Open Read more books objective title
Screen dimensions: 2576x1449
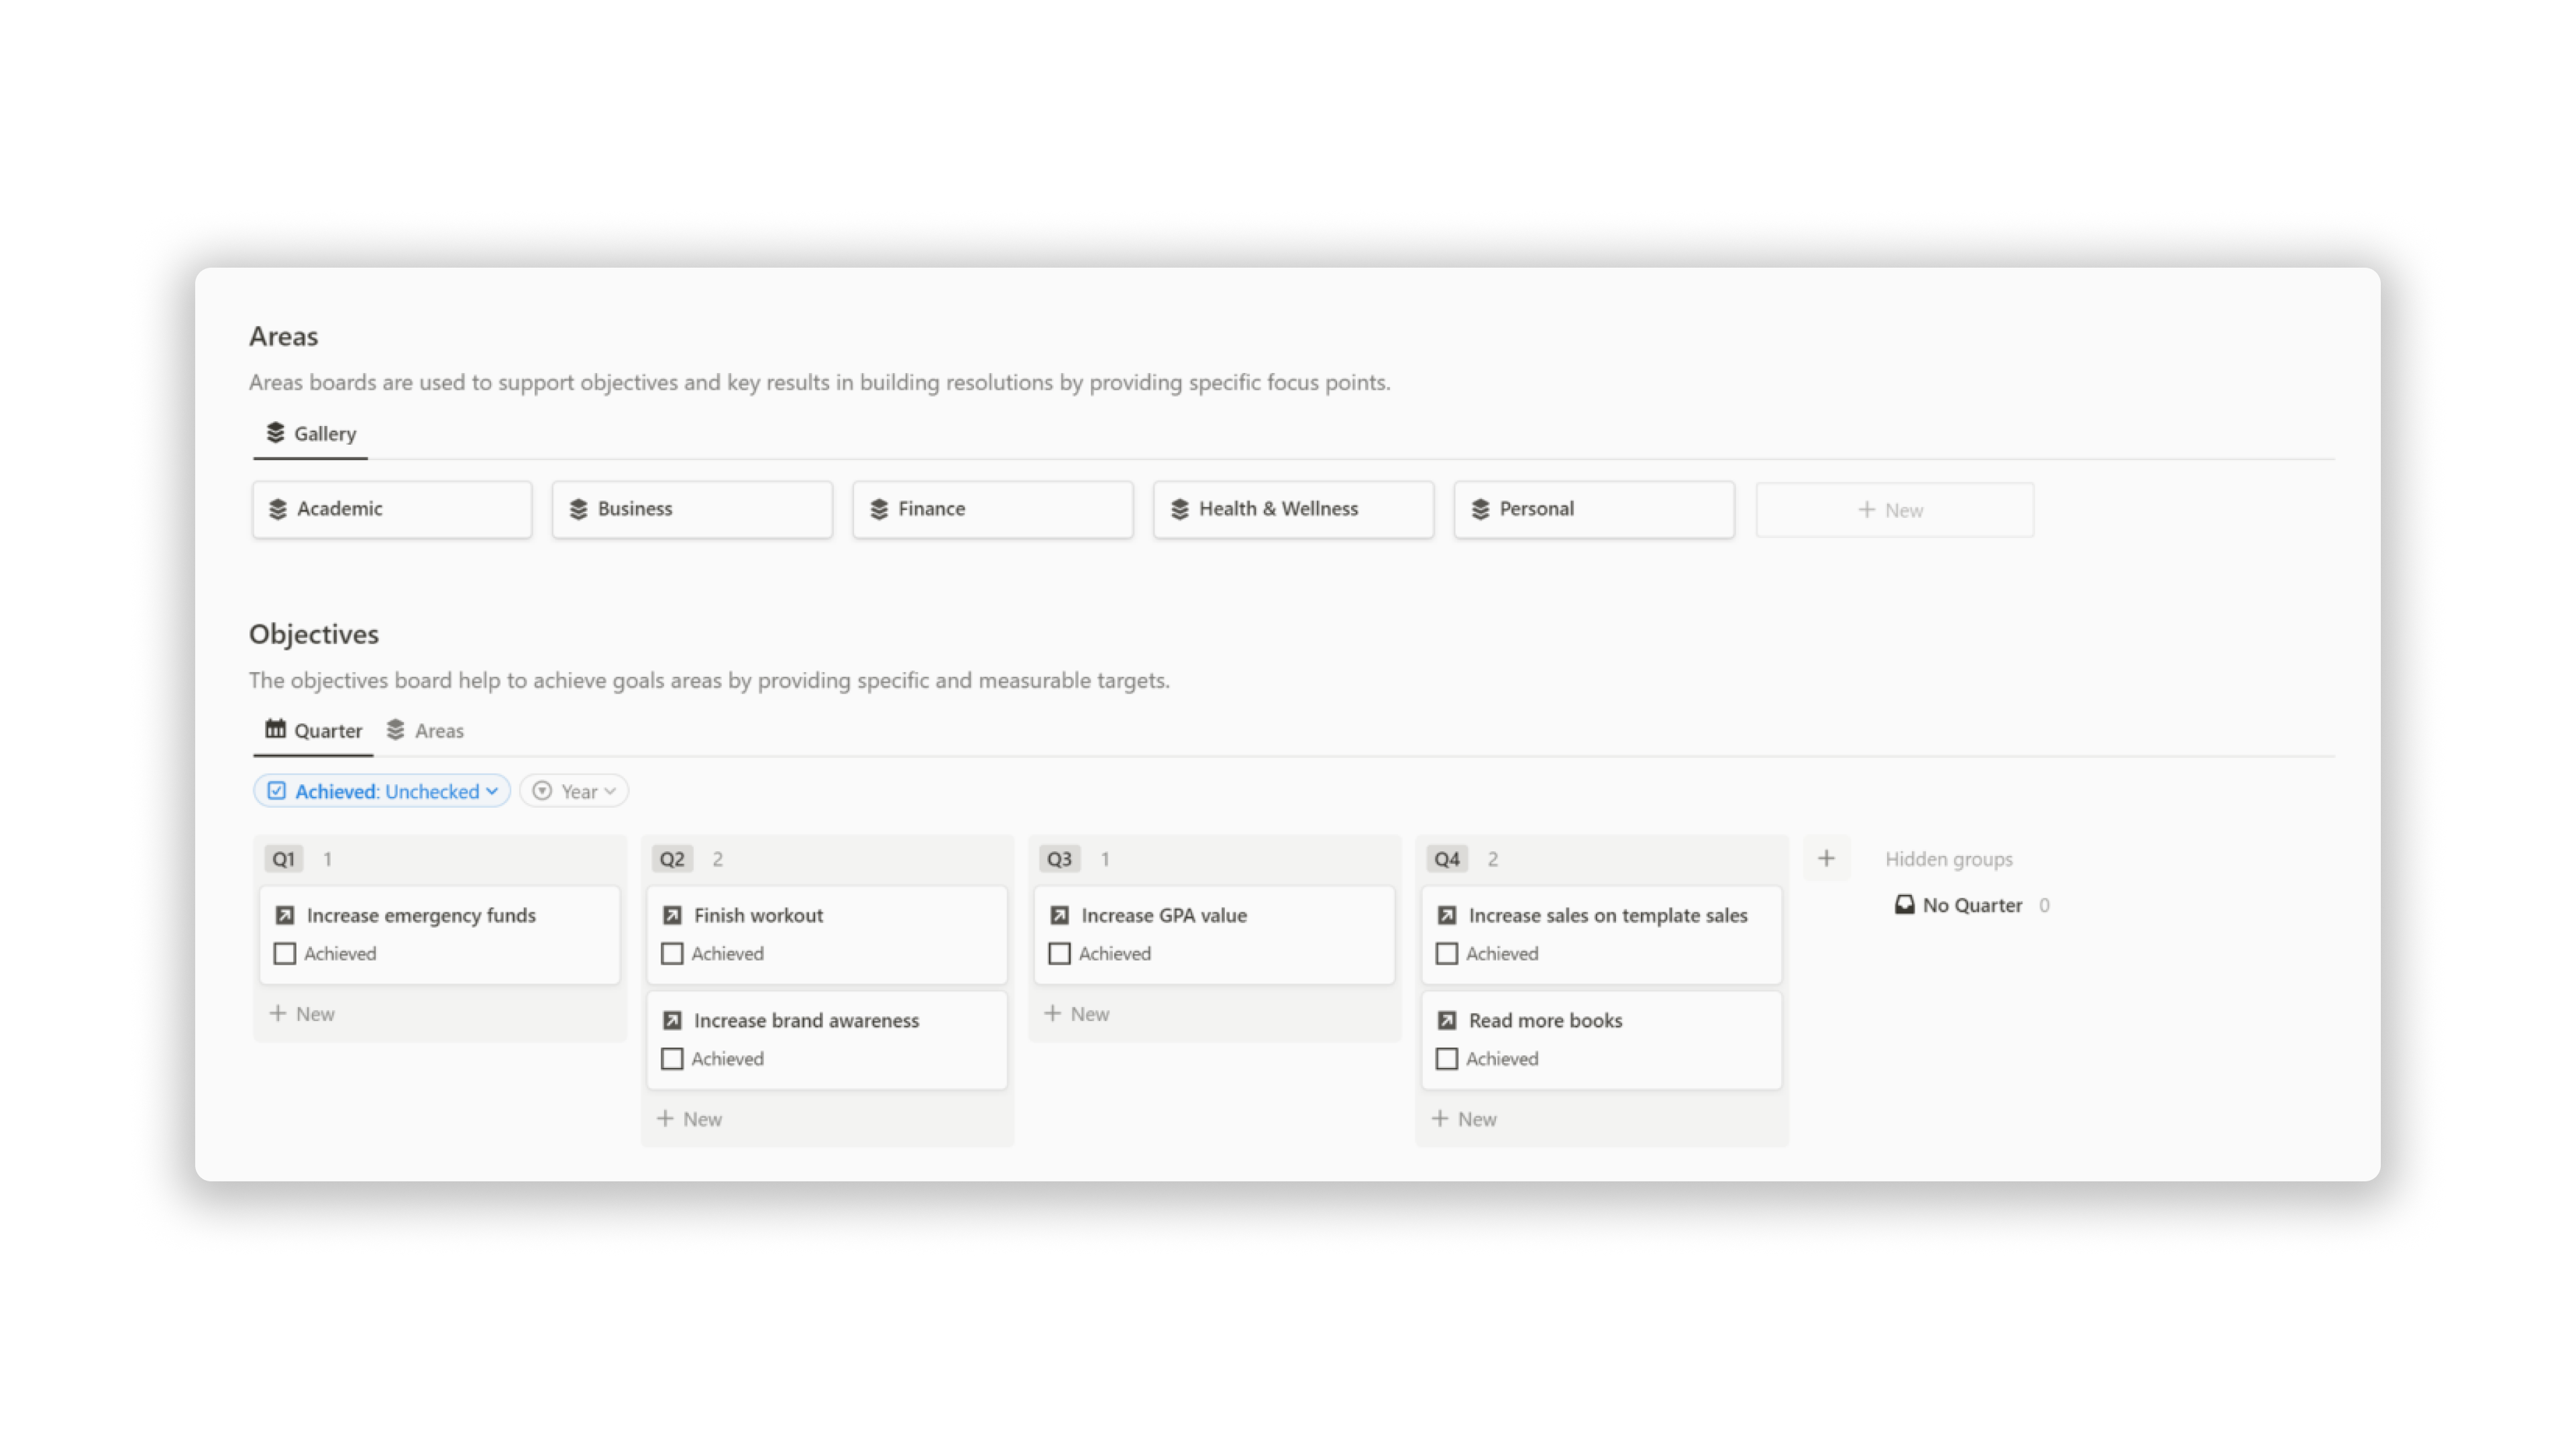coord(1545,1020)
